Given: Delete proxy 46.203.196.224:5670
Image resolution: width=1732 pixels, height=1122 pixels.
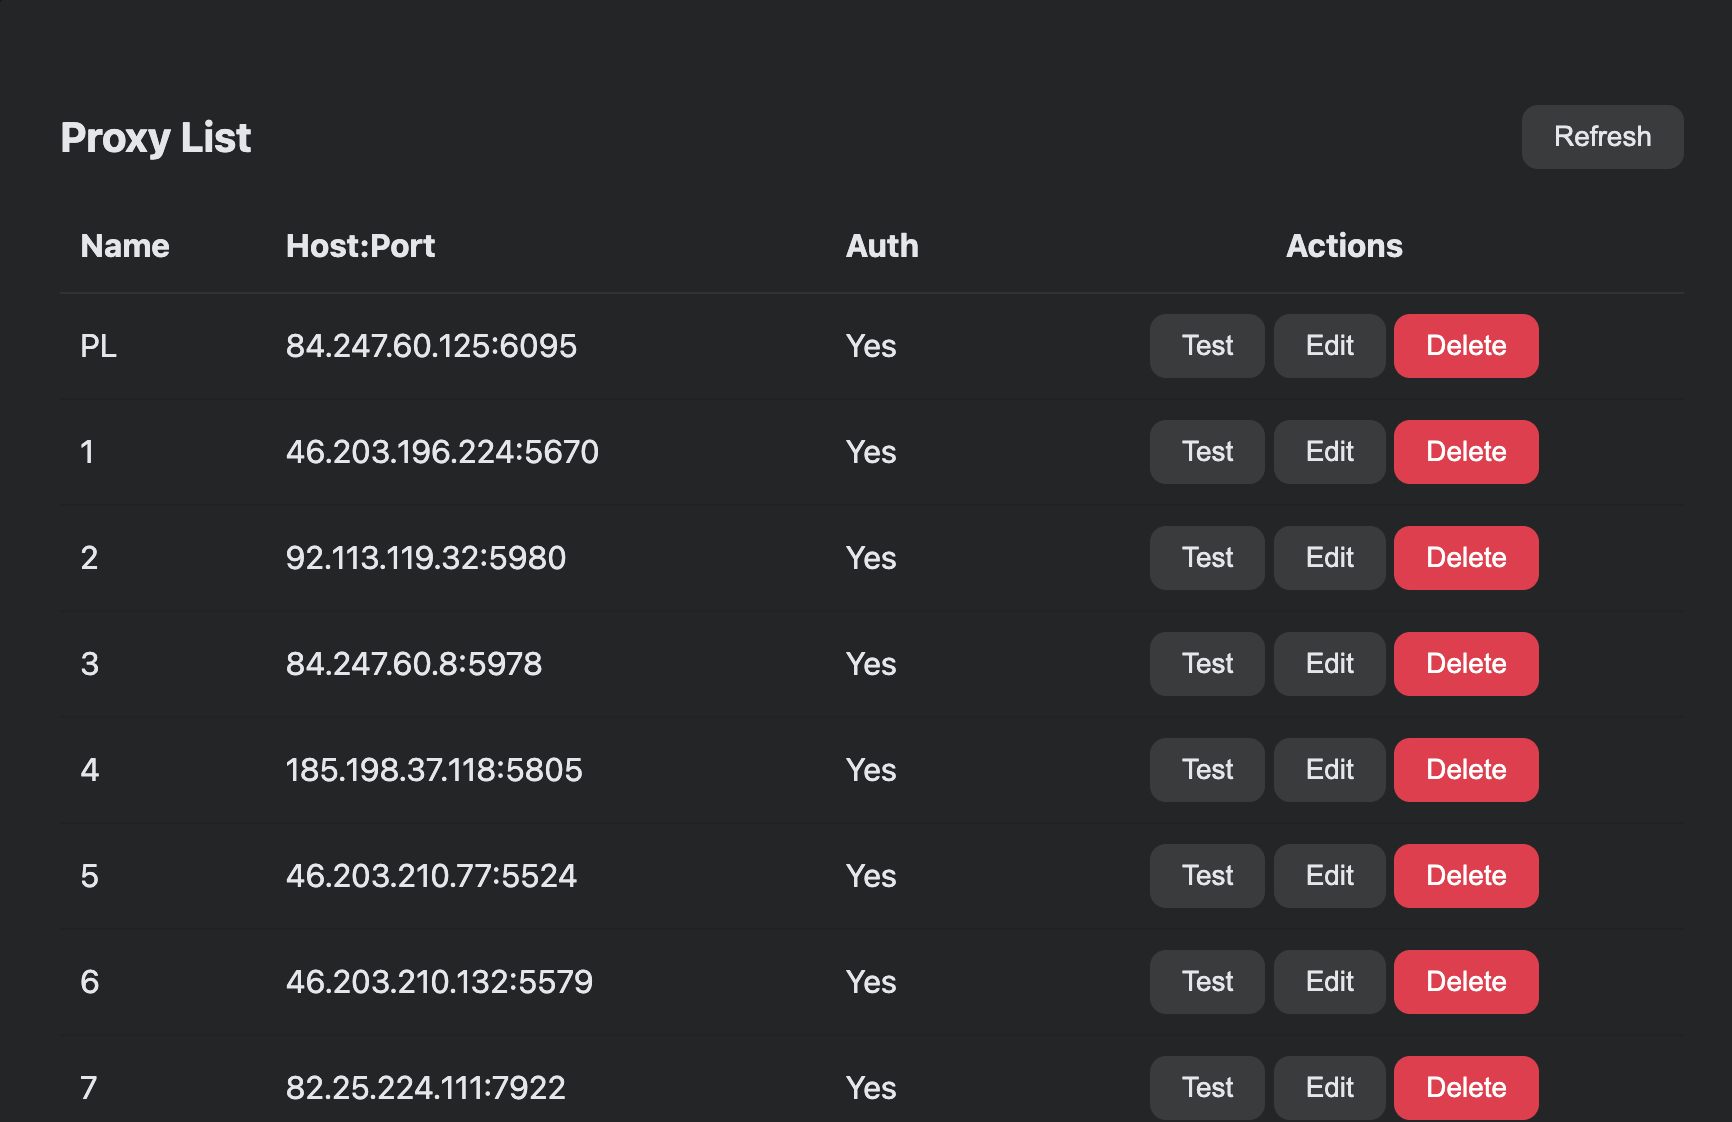Looking at the screenshot, I should pos(1466,452).
